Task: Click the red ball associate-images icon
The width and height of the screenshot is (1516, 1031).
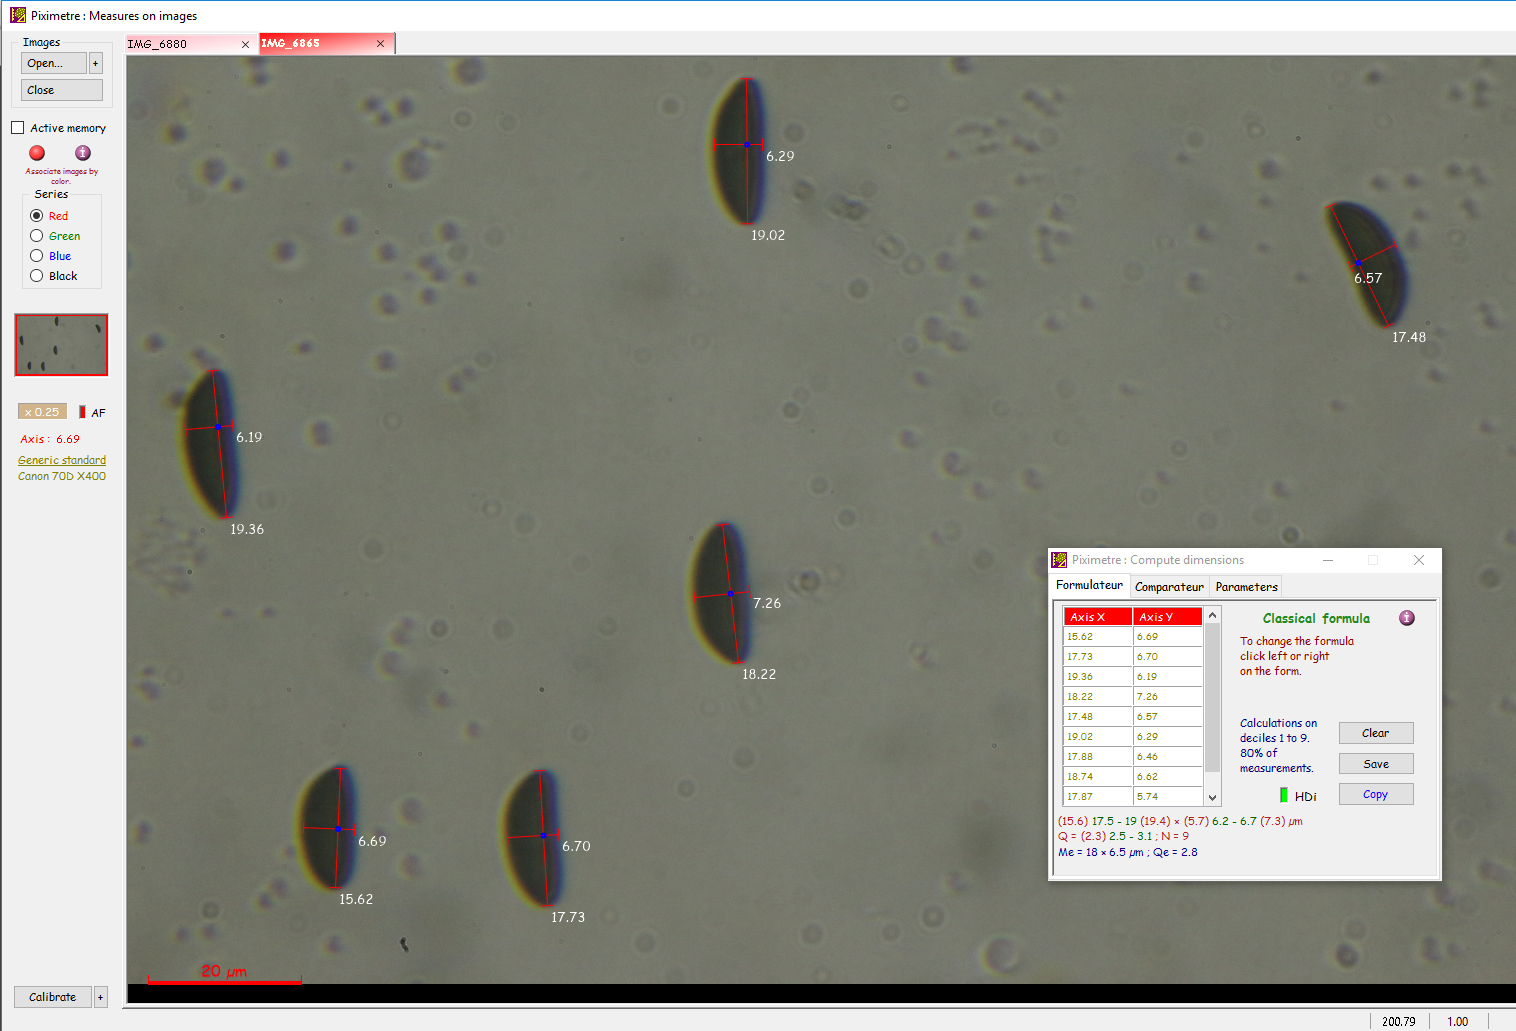Action: (37, 153)
